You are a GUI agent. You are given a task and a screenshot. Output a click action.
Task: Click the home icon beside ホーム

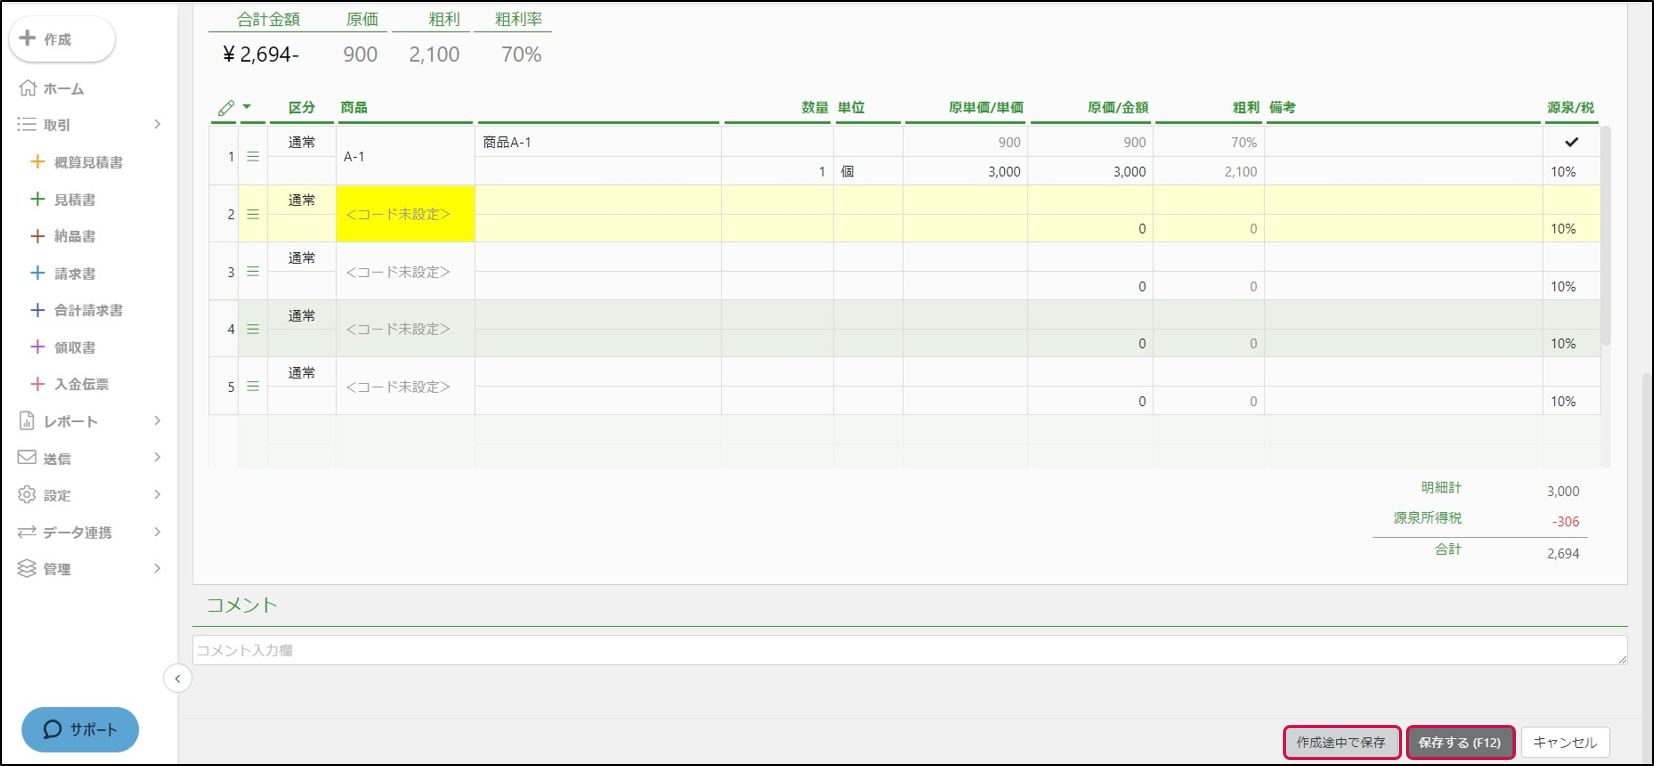pyautogui.click(x=28, y=88)
